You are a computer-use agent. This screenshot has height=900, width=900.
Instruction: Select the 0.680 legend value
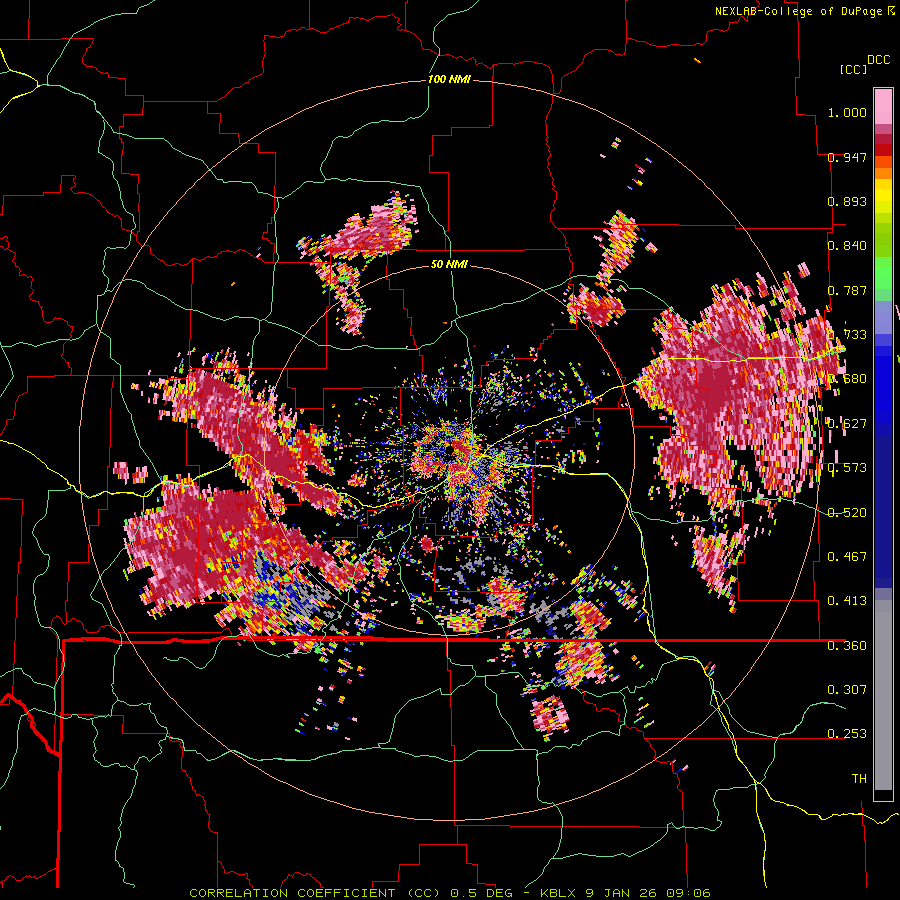pos(849,379)
